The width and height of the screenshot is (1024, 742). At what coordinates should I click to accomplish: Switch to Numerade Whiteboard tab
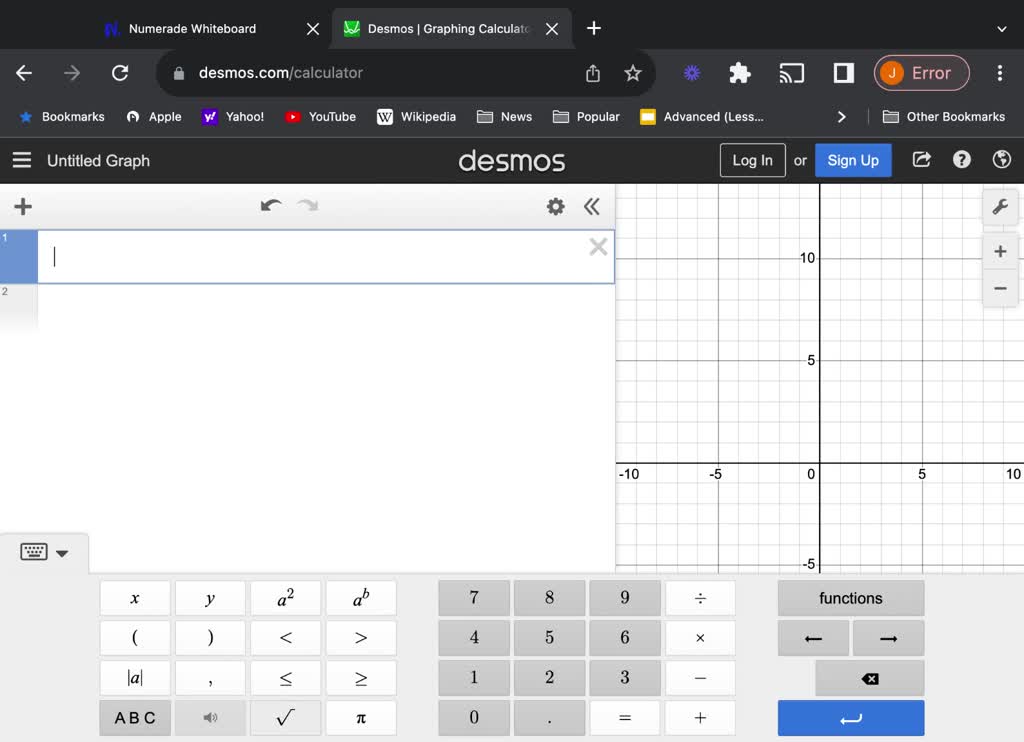192,29
